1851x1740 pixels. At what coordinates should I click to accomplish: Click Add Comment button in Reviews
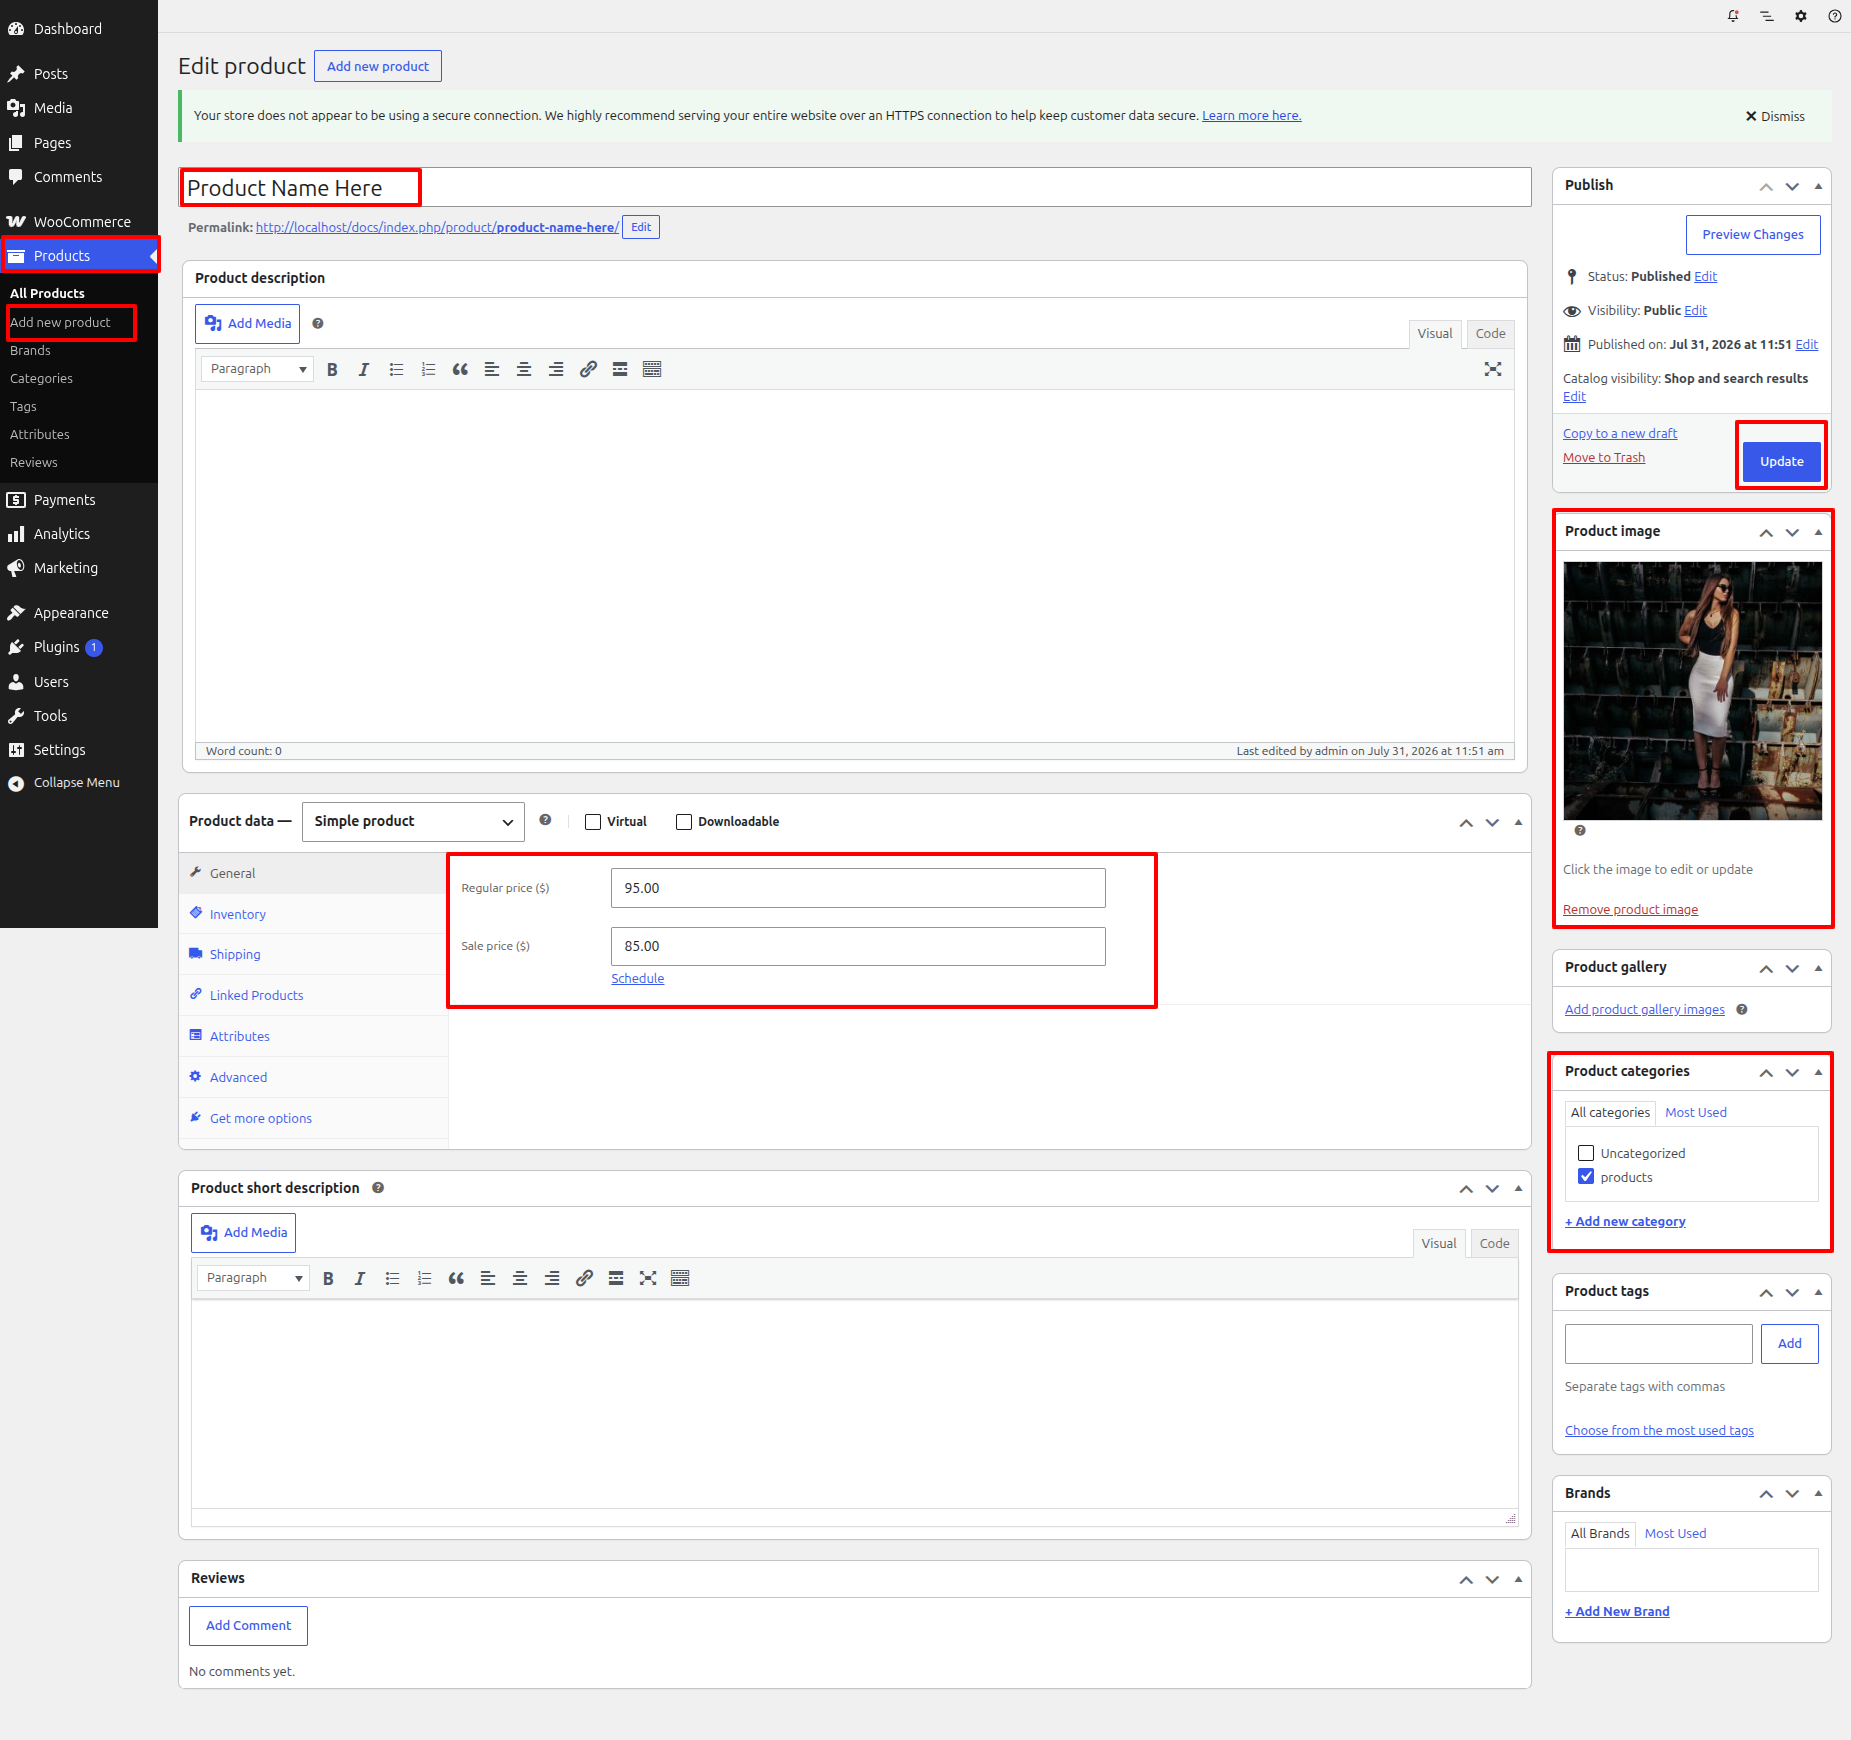(x=248, y=1626)
